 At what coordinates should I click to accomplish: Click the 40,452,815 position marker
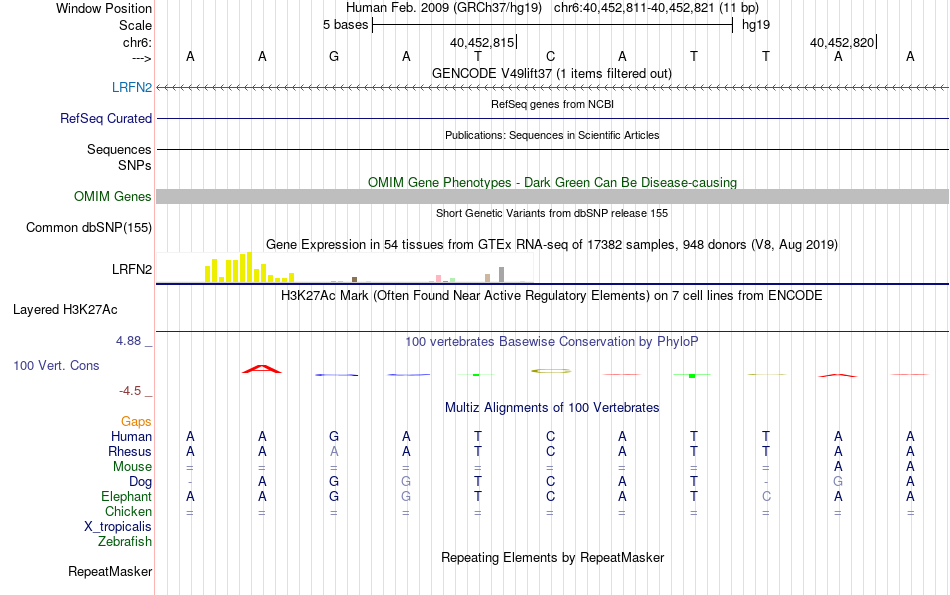[x=482, y=42]
